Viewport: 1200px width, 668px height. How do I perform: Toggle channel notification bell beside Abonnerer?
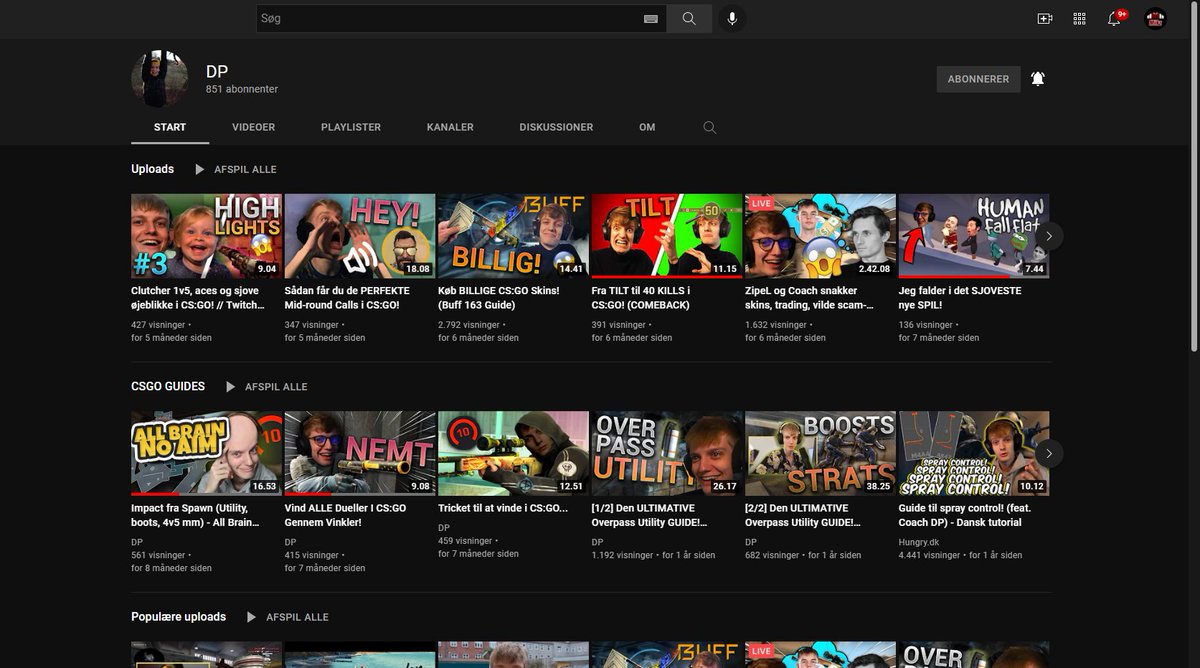(x=1038, y=79)
